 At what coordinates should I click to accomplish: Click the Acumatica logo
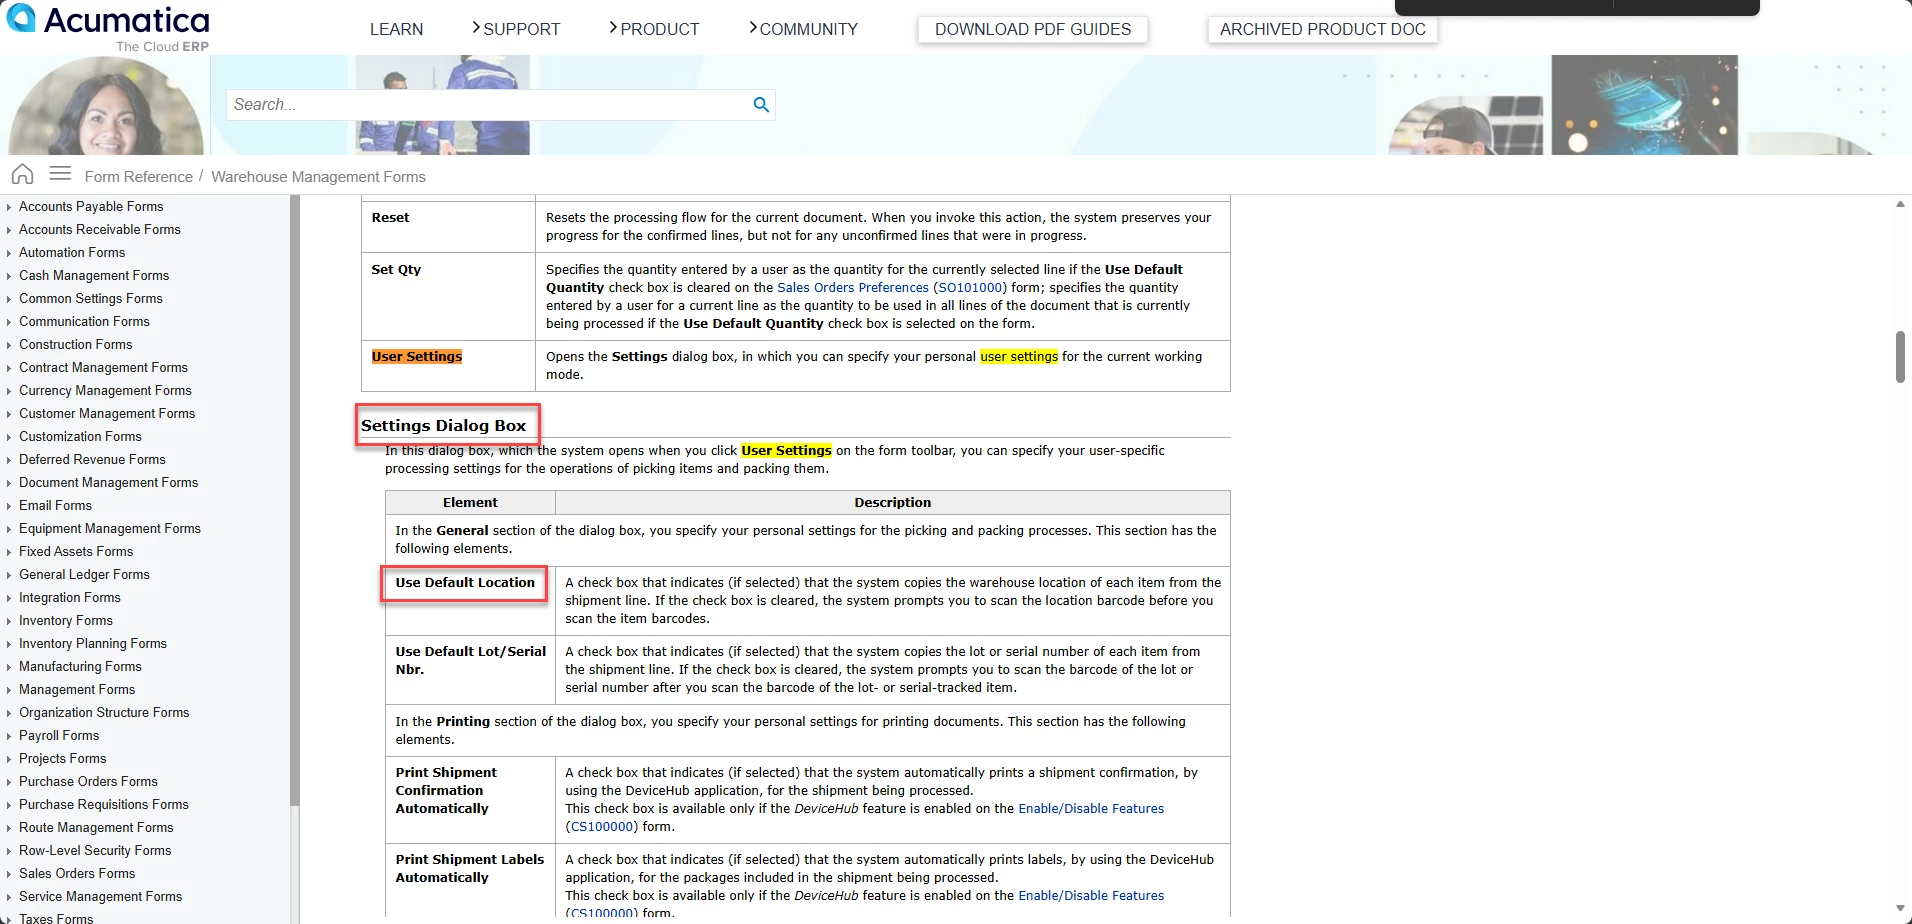pos(108,27)
